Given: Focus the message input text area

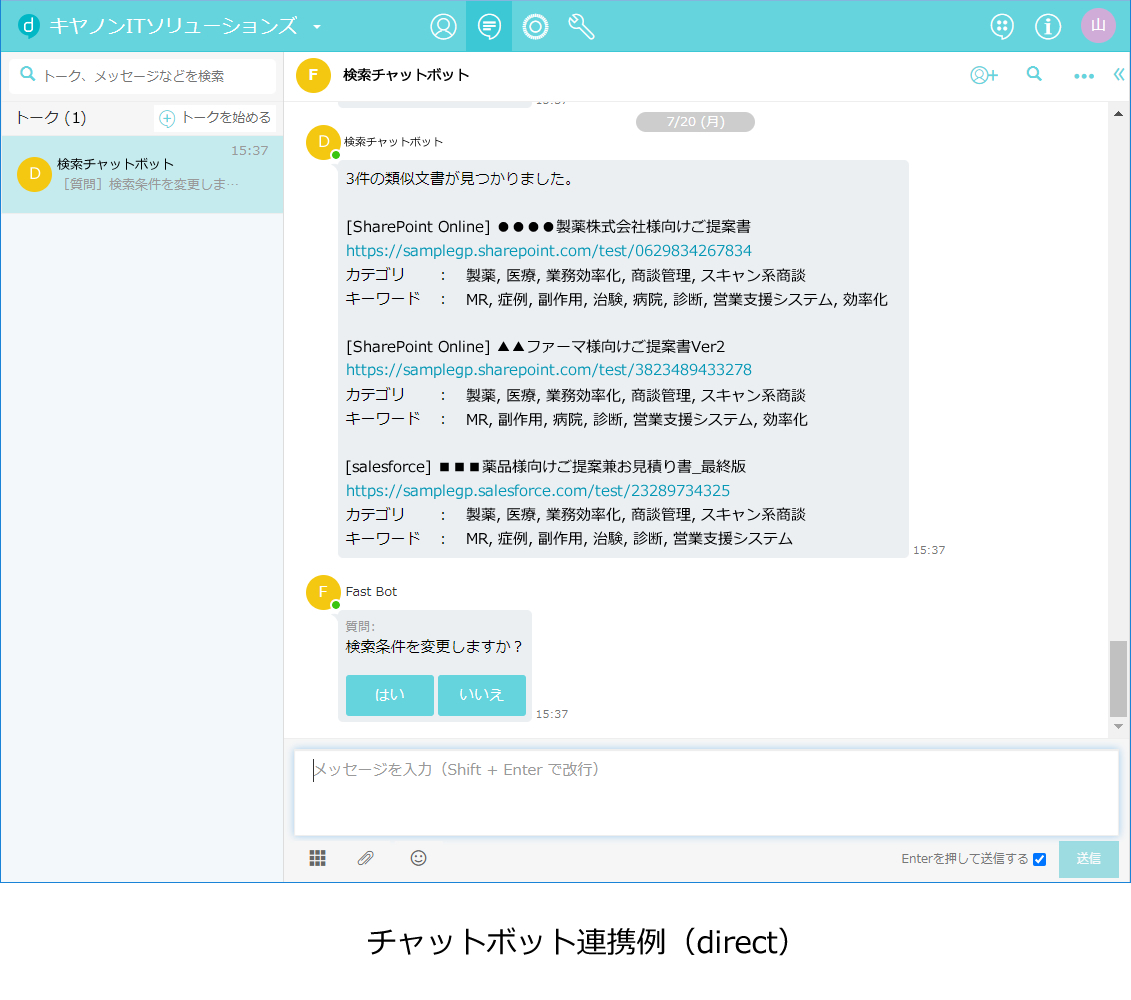Looking at the screenshot, I should [705, 792].
